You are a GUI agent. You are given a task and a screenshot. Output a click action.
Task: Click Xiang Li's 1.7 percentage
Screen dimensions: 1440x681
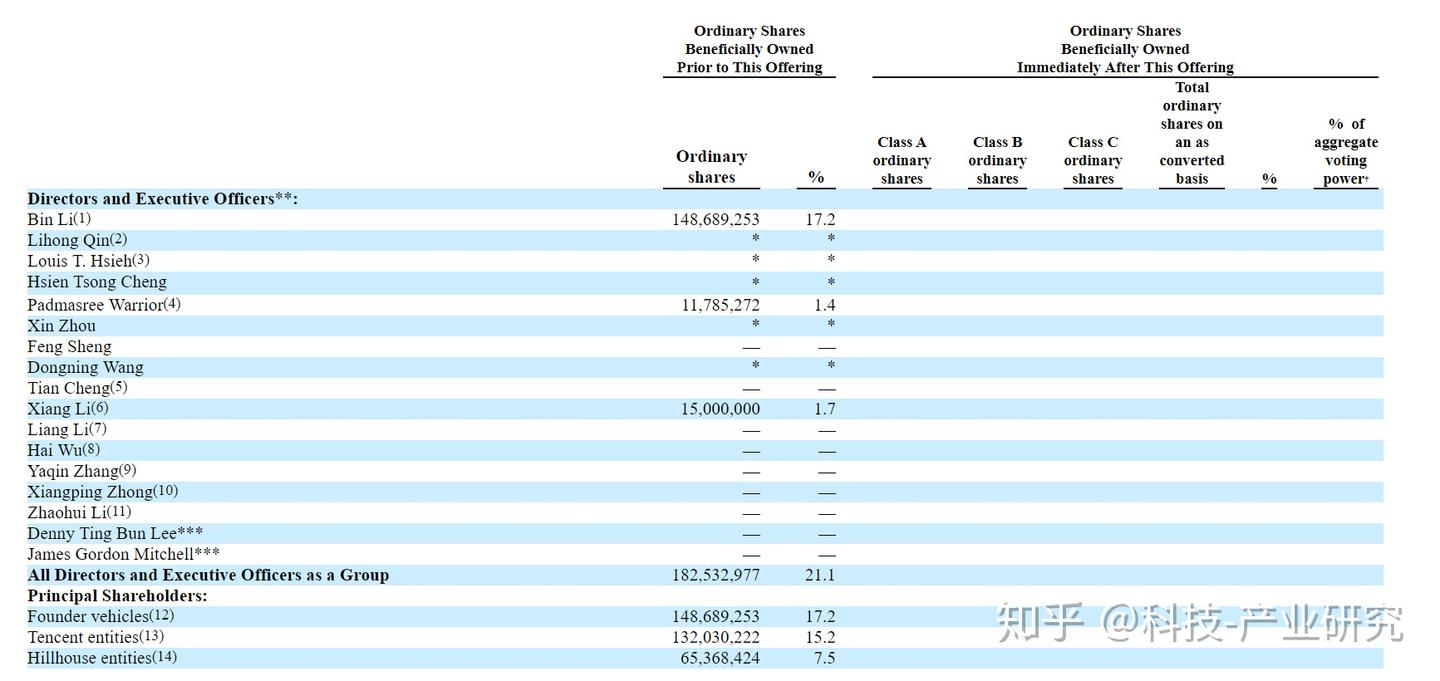[825, 409]
